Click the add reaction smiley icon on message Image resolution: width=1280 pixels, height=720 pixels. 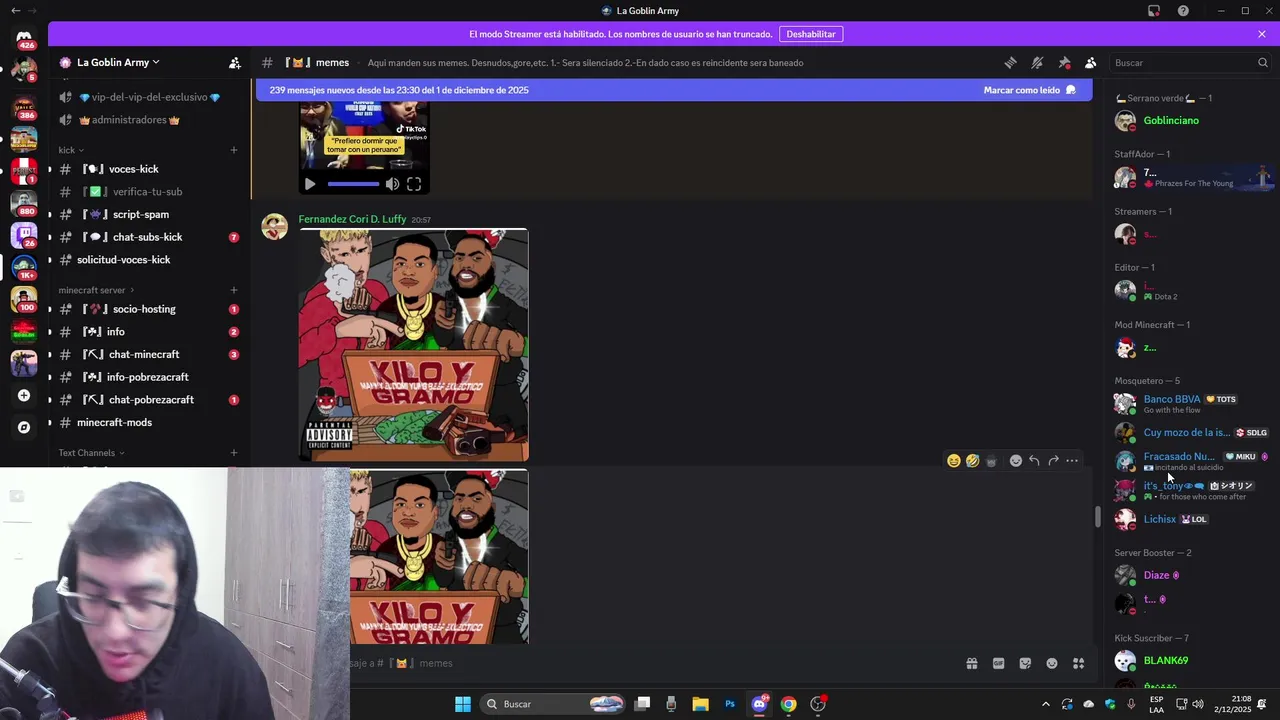1016,461
